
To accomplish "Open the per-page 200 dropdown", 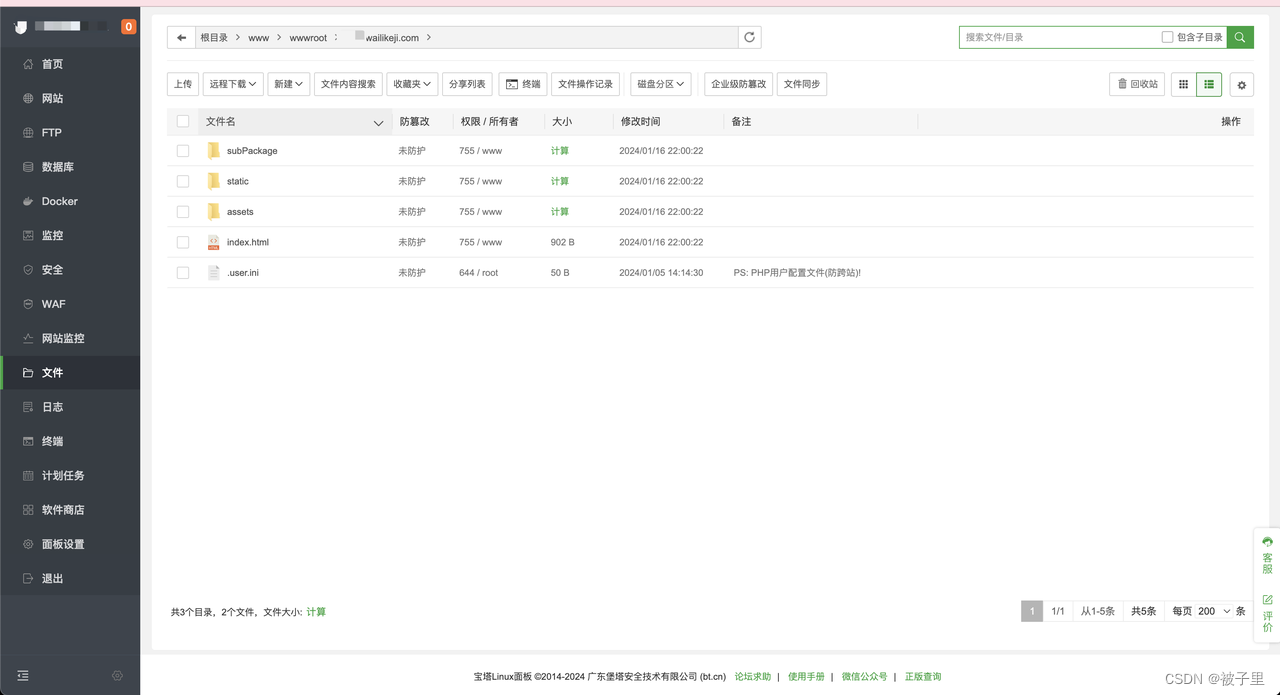I will pyautogui.click(x=1214, y=611).
